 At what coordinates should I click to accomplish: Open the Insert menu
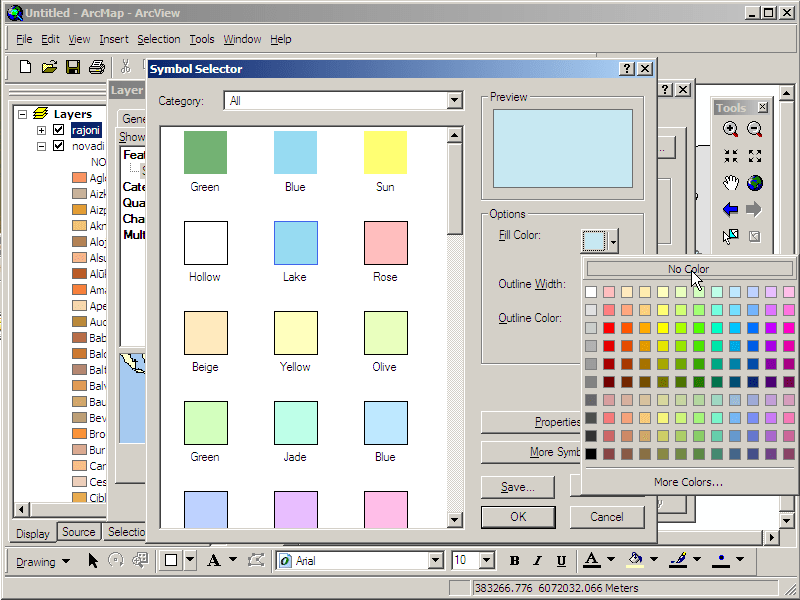coord(114,39)
